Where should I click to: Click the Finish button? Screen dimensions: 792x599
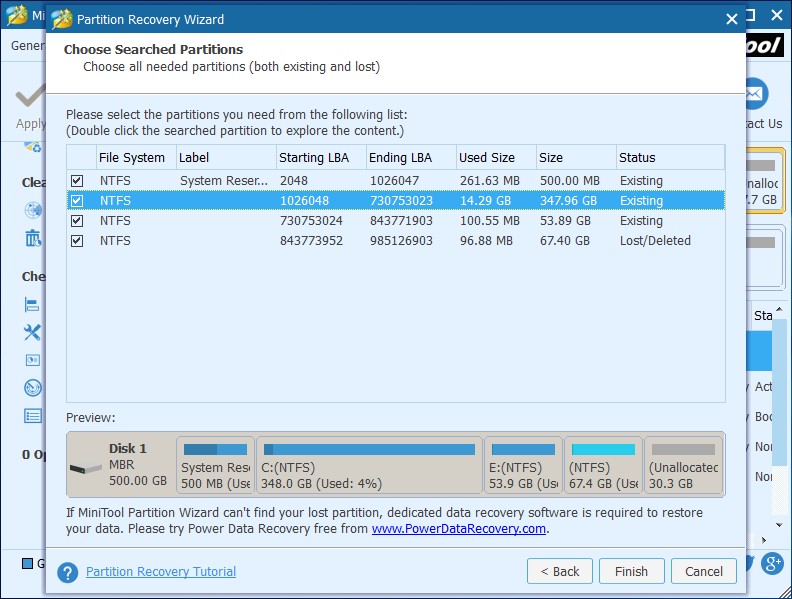click(631, 571)
